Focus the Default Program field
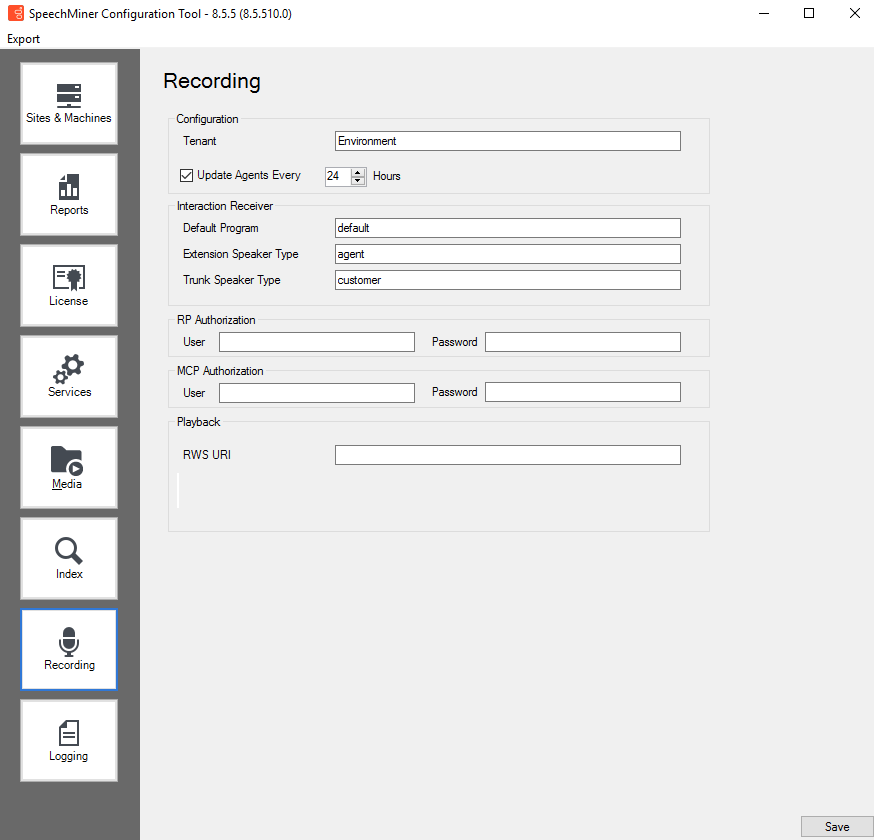This screenshot has height=840, width=874. (x=507, y=228)
